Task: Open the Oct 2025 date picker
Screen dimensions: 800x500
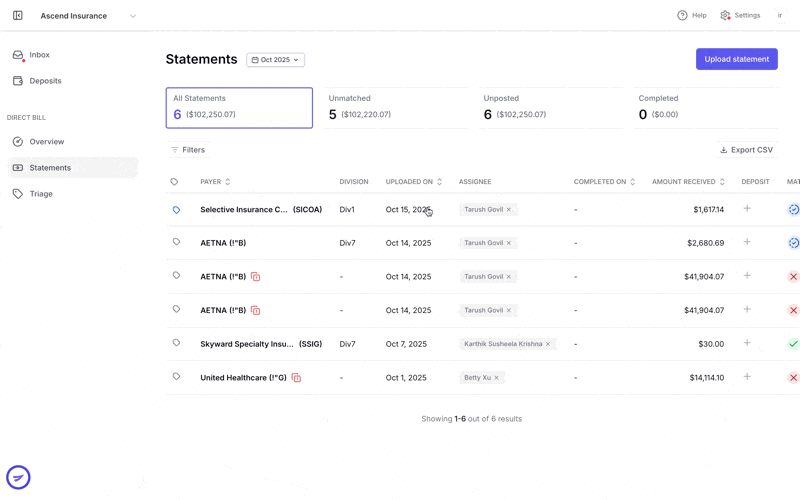Action: [275, 60]
